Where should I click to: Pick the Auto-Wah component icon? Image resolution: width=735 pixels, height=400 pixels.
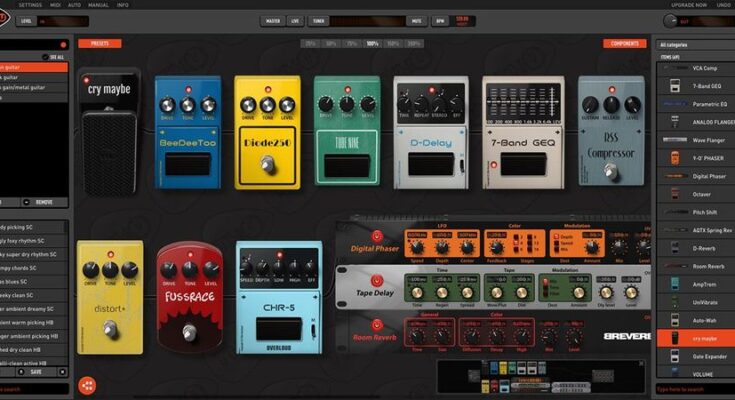point(675,320)
